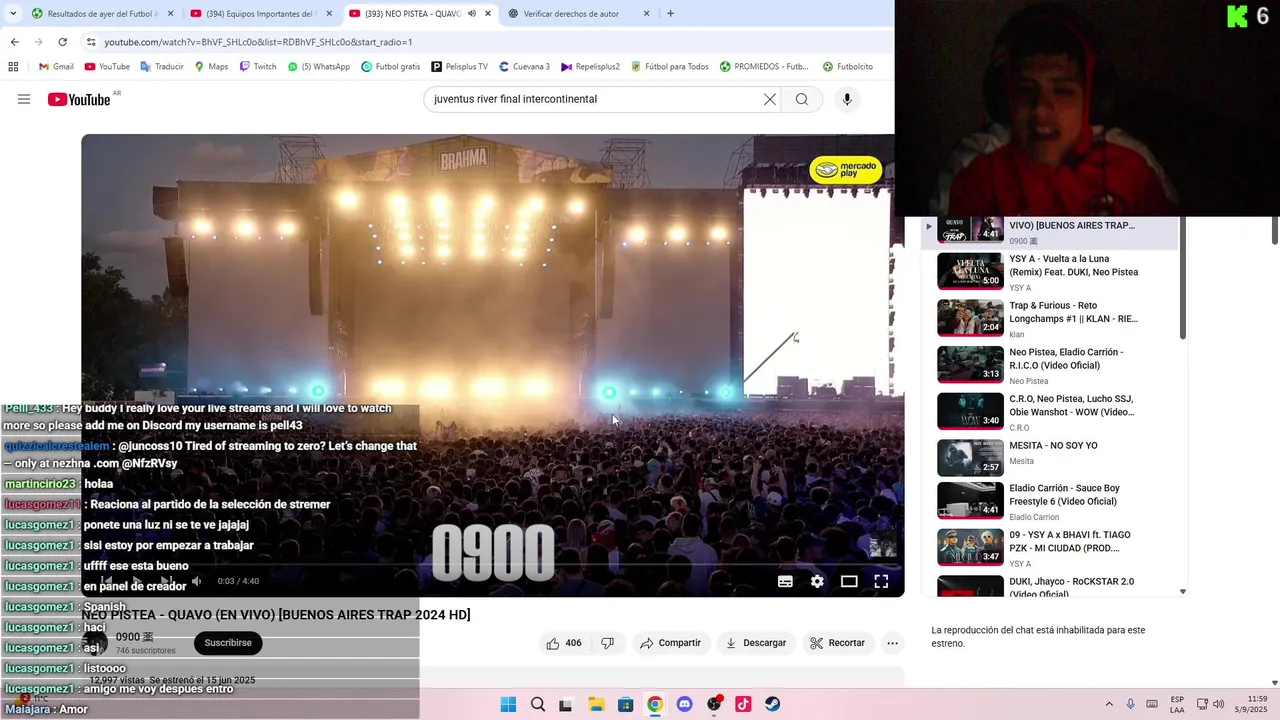Open the Gmail bookmark

(56, 67)
